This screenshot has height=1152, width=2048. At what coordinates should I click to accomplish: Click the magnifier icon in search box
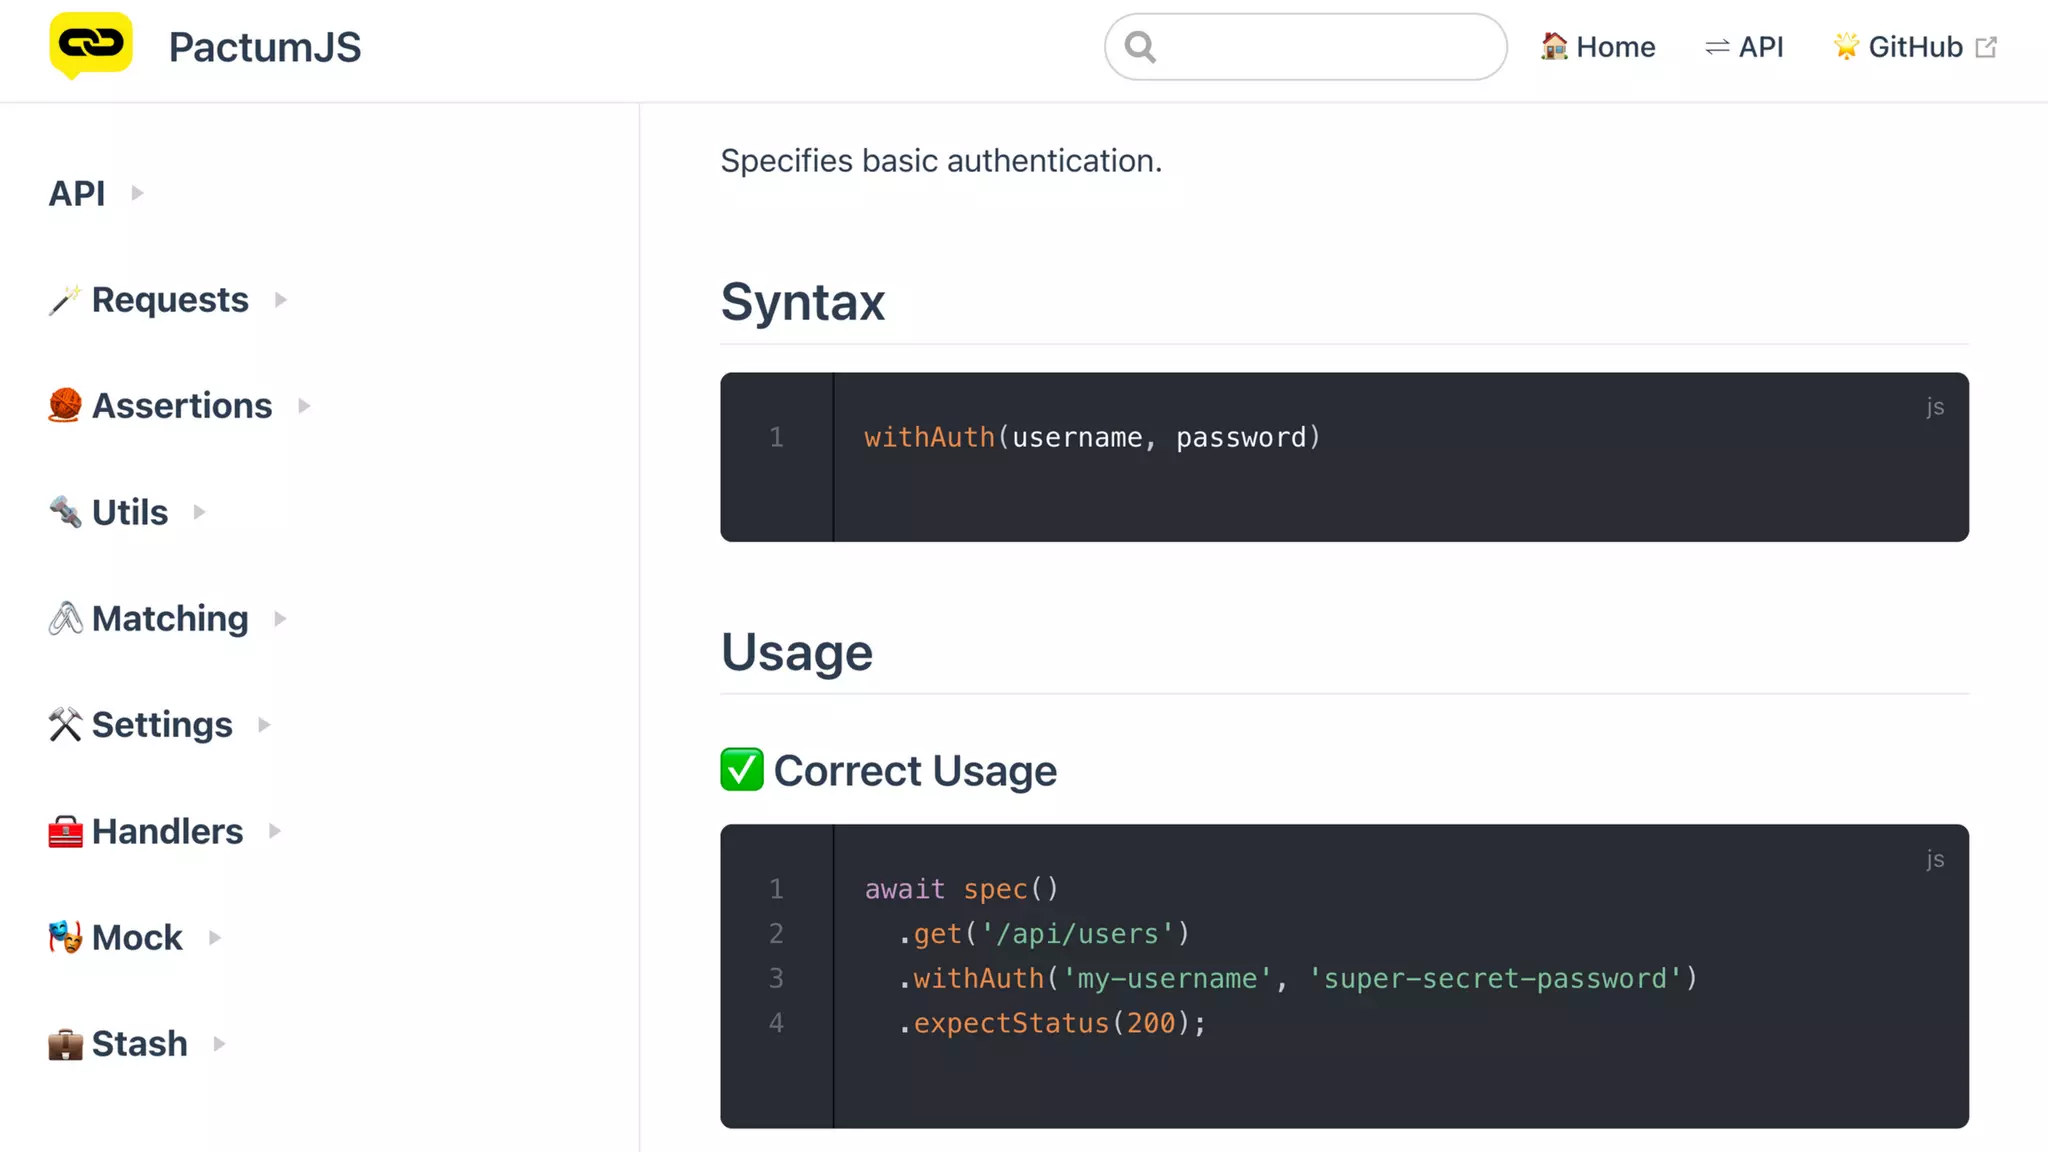tap(1140, 47)
